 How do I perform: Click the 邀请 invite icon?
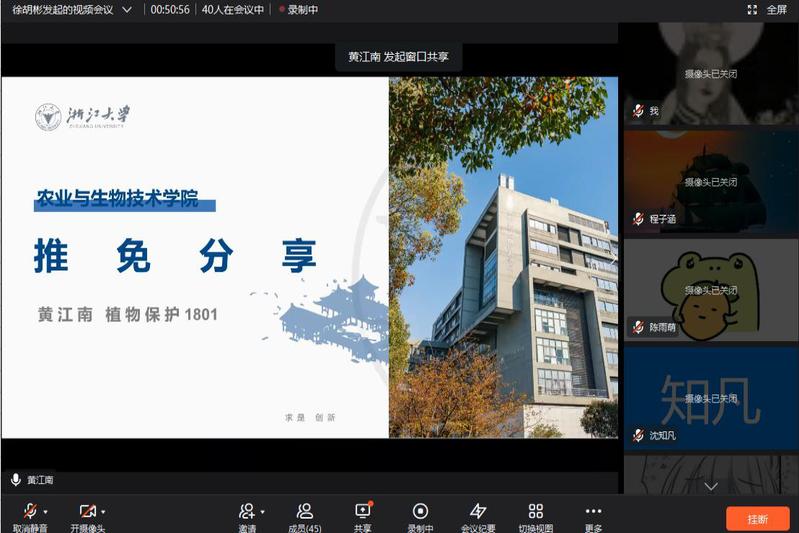pyautogui.click(x=247, y=511)
